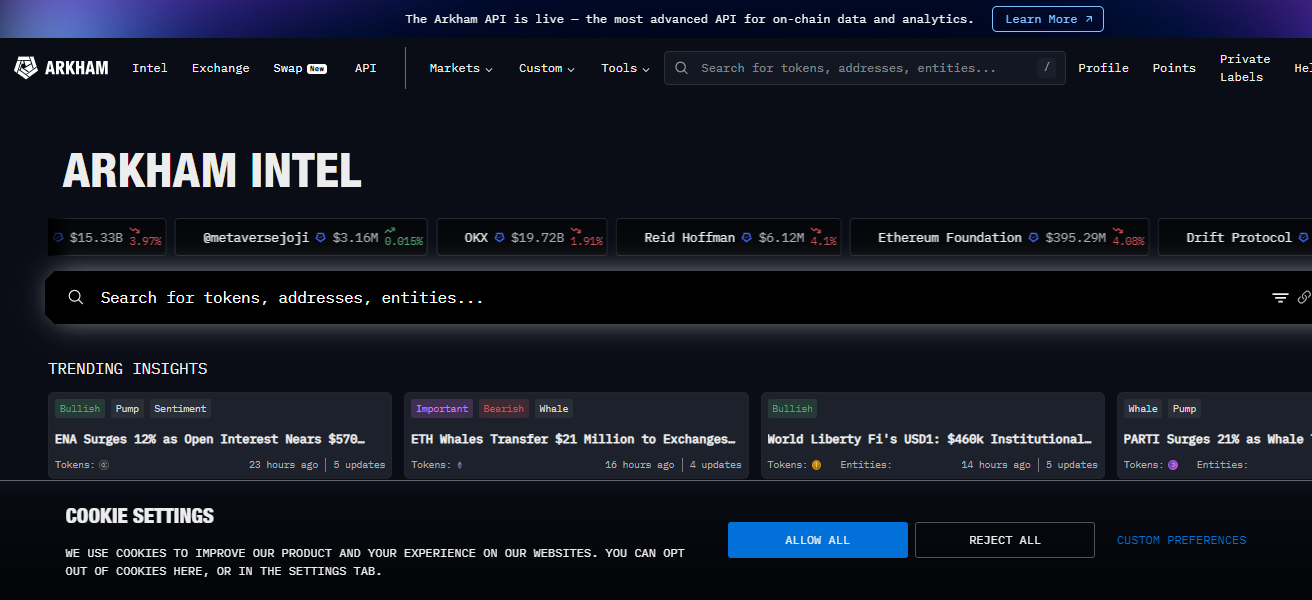1312x600 pixels.
Task: Click the PARTI token icon in the fourth insight
Action: click(x=1172, y=465)
